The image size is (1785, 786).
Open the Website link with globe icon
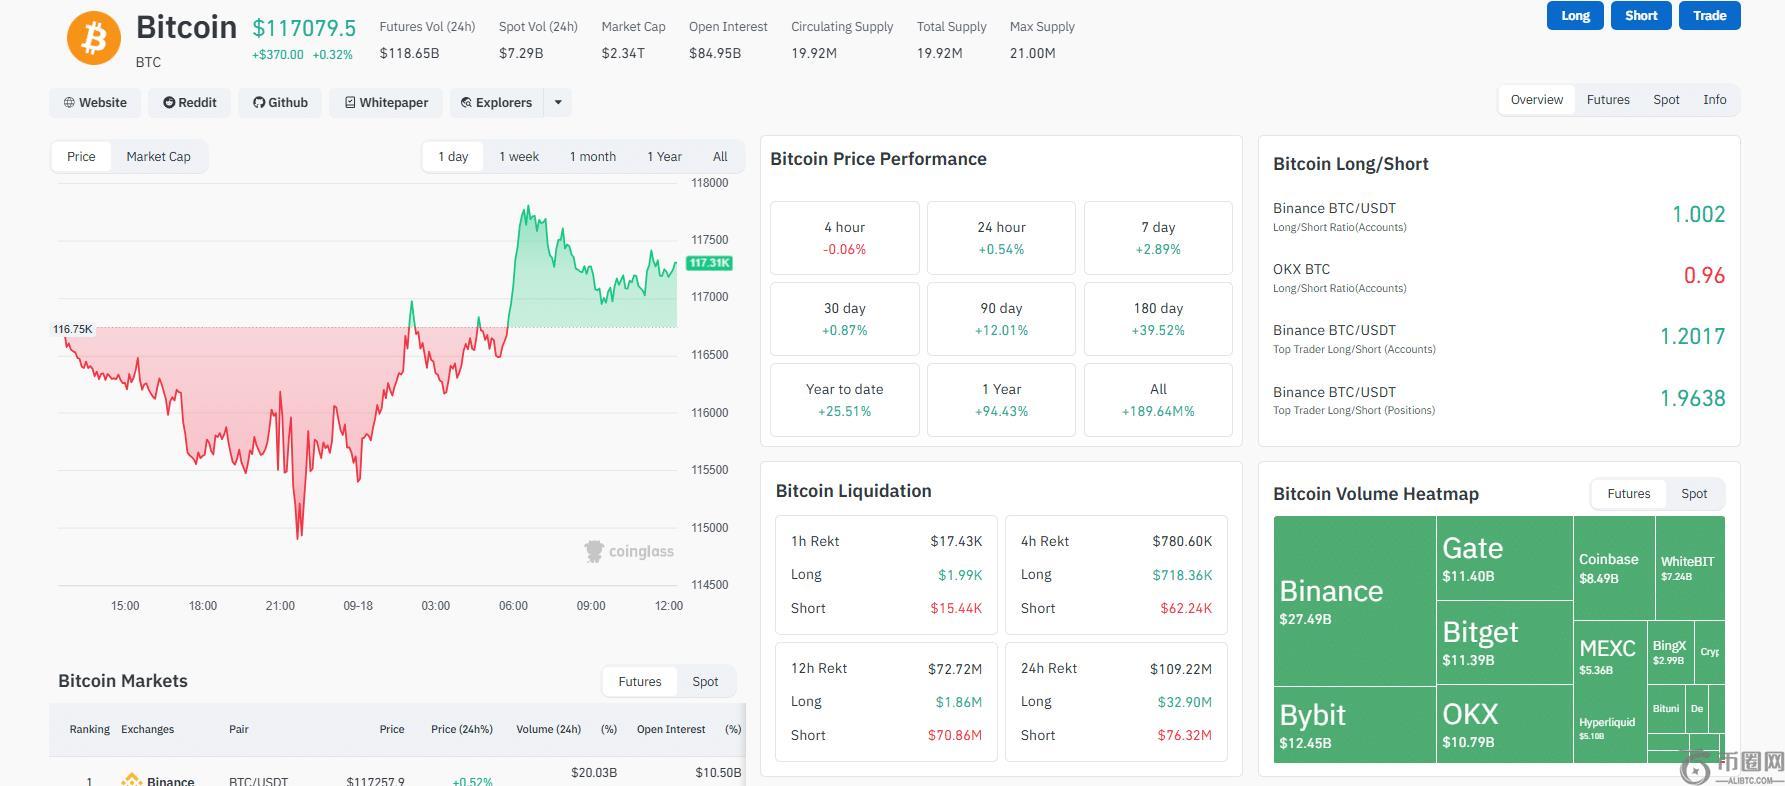95,102
